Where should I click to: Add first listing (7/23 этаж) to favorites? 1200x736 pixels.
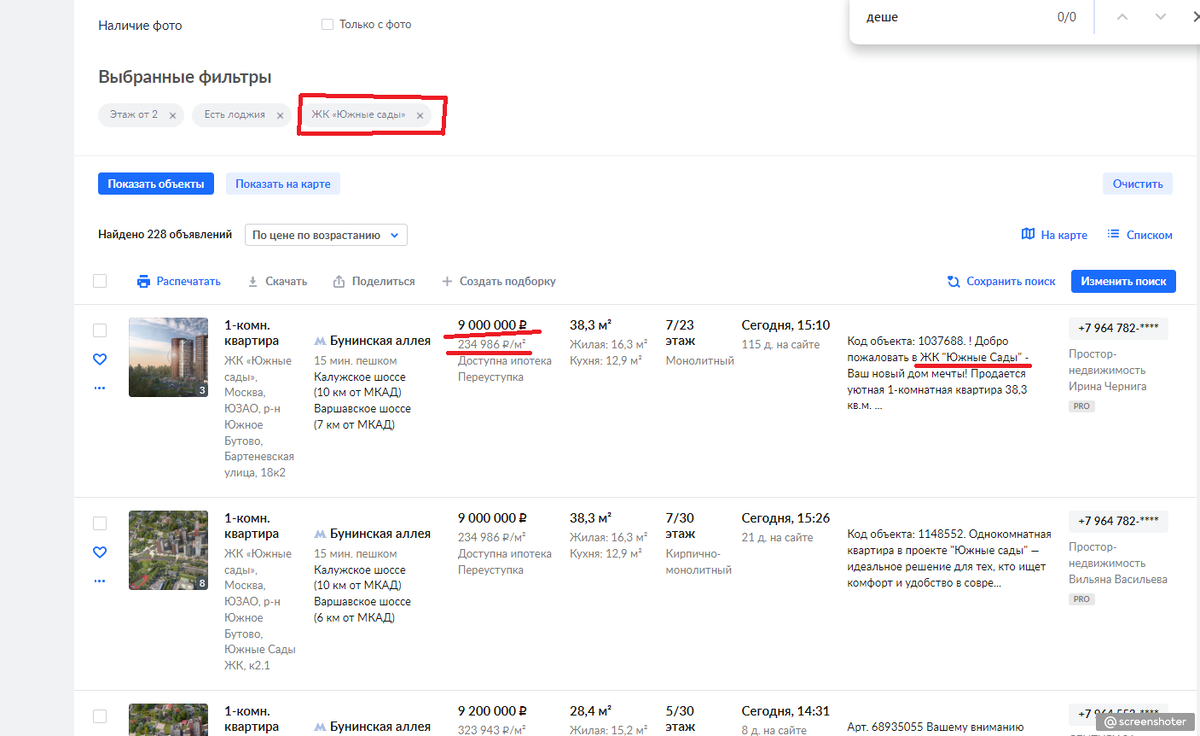click(100, 359)
